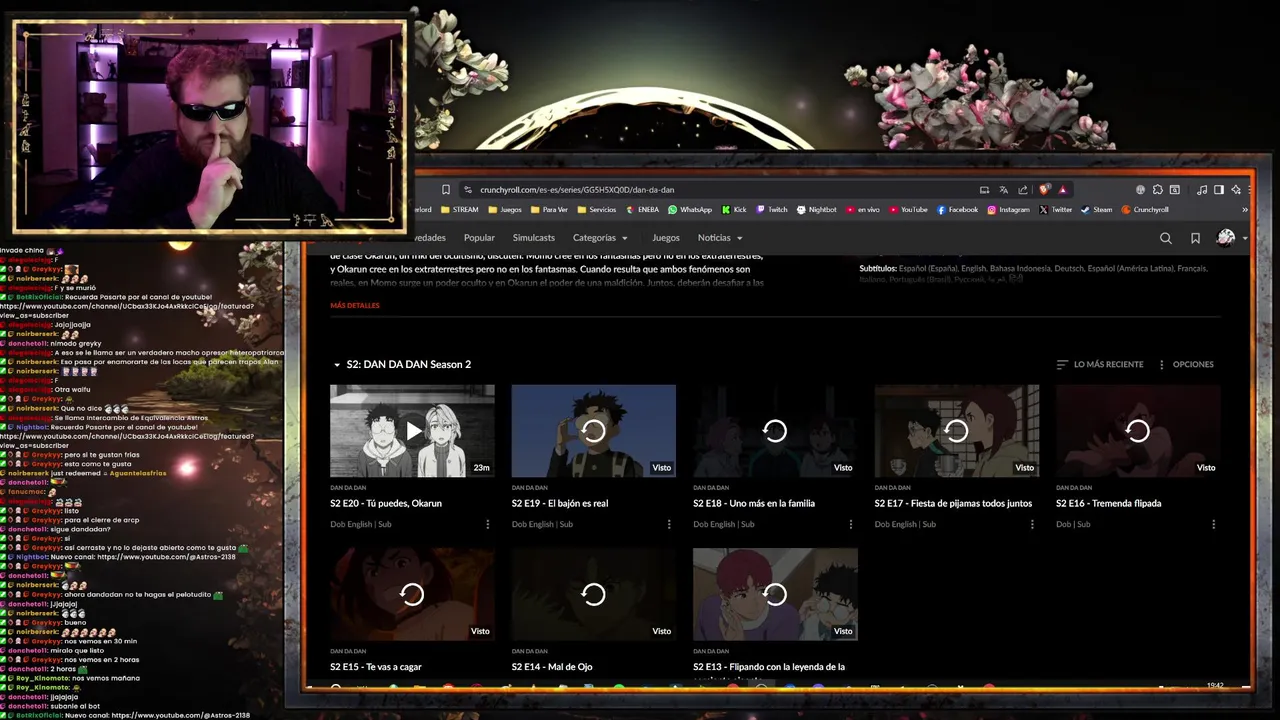Image resolution: width=1280 pixels, height=720 pixels.
Task: Open more options for S2 E20 episode
Action: 488,524
